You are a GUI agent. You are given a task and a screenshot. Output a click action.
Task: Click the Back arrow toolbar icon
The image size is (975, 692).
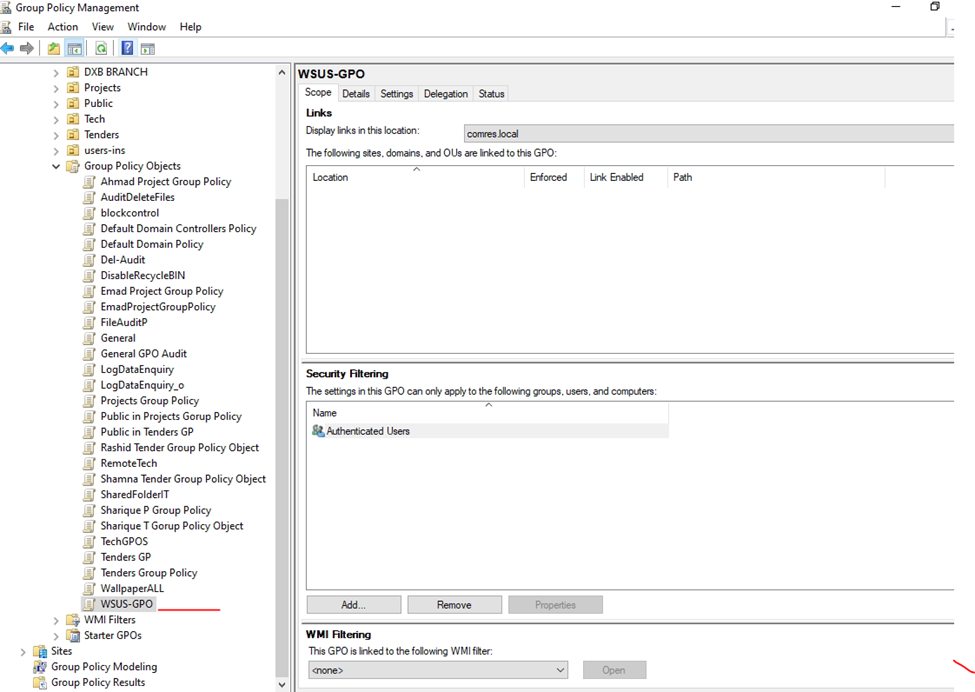coord(8,48)
